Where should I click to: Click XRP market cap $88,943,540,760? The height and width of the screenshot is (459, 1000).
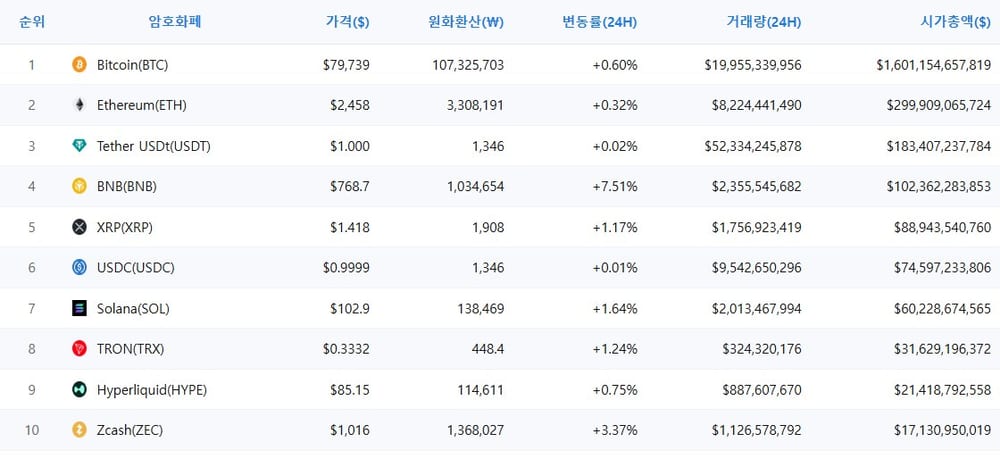(942, 227)
